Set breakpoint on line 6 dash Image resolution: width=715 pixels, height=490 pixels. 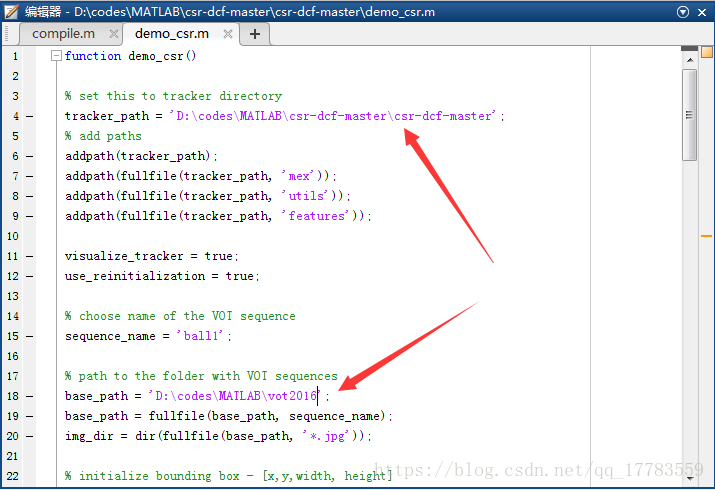point(29,156)
